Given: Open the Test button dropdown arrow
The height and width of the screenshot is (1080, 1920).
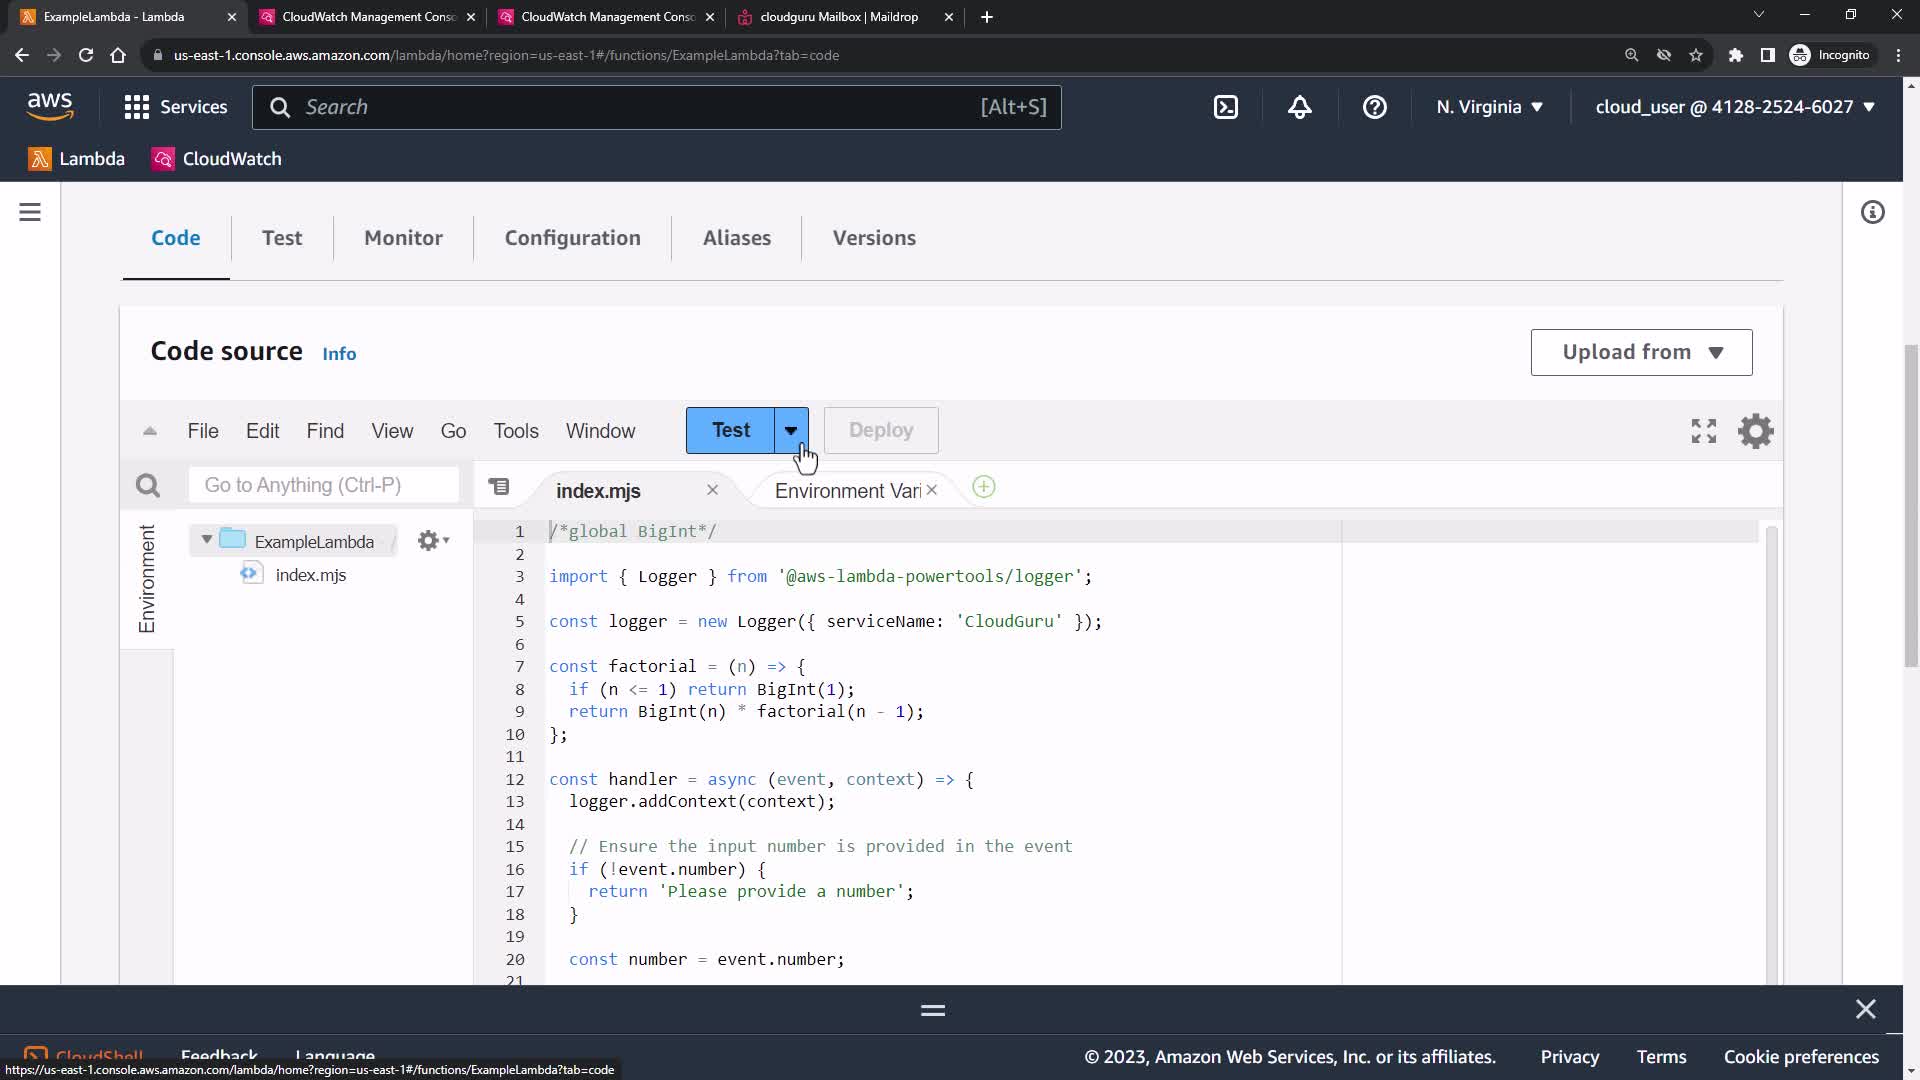Looking at the screenshot, I should (x=791, y=431).
